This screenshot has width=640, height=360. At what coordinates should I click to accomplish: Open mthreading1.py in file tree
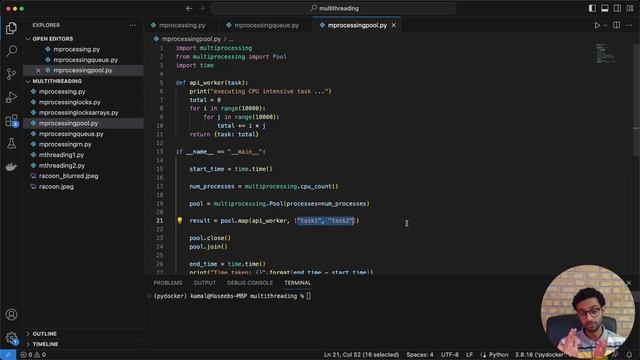coord(83,155)
